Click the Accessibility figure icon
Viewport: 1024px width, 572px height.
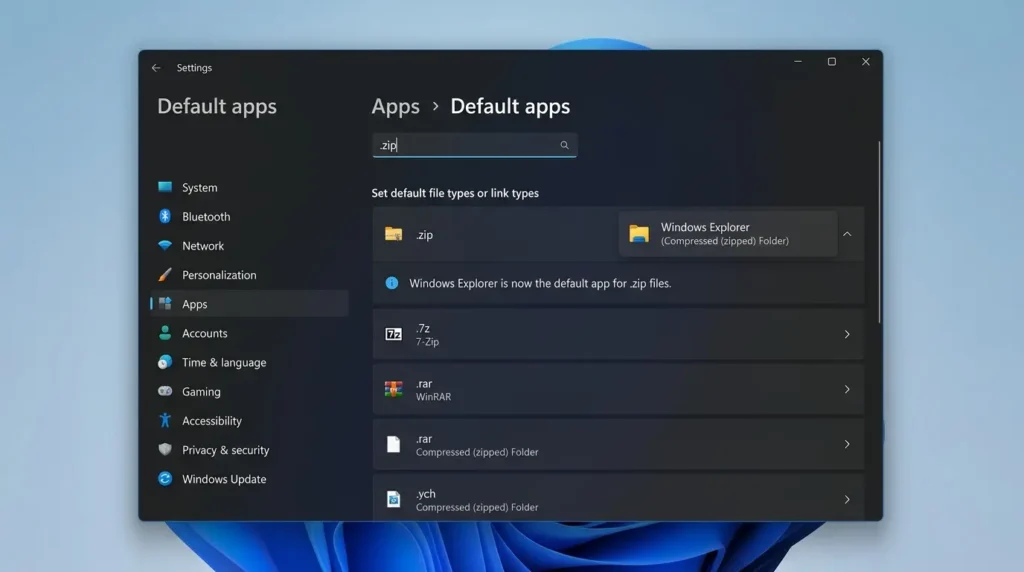165,421
